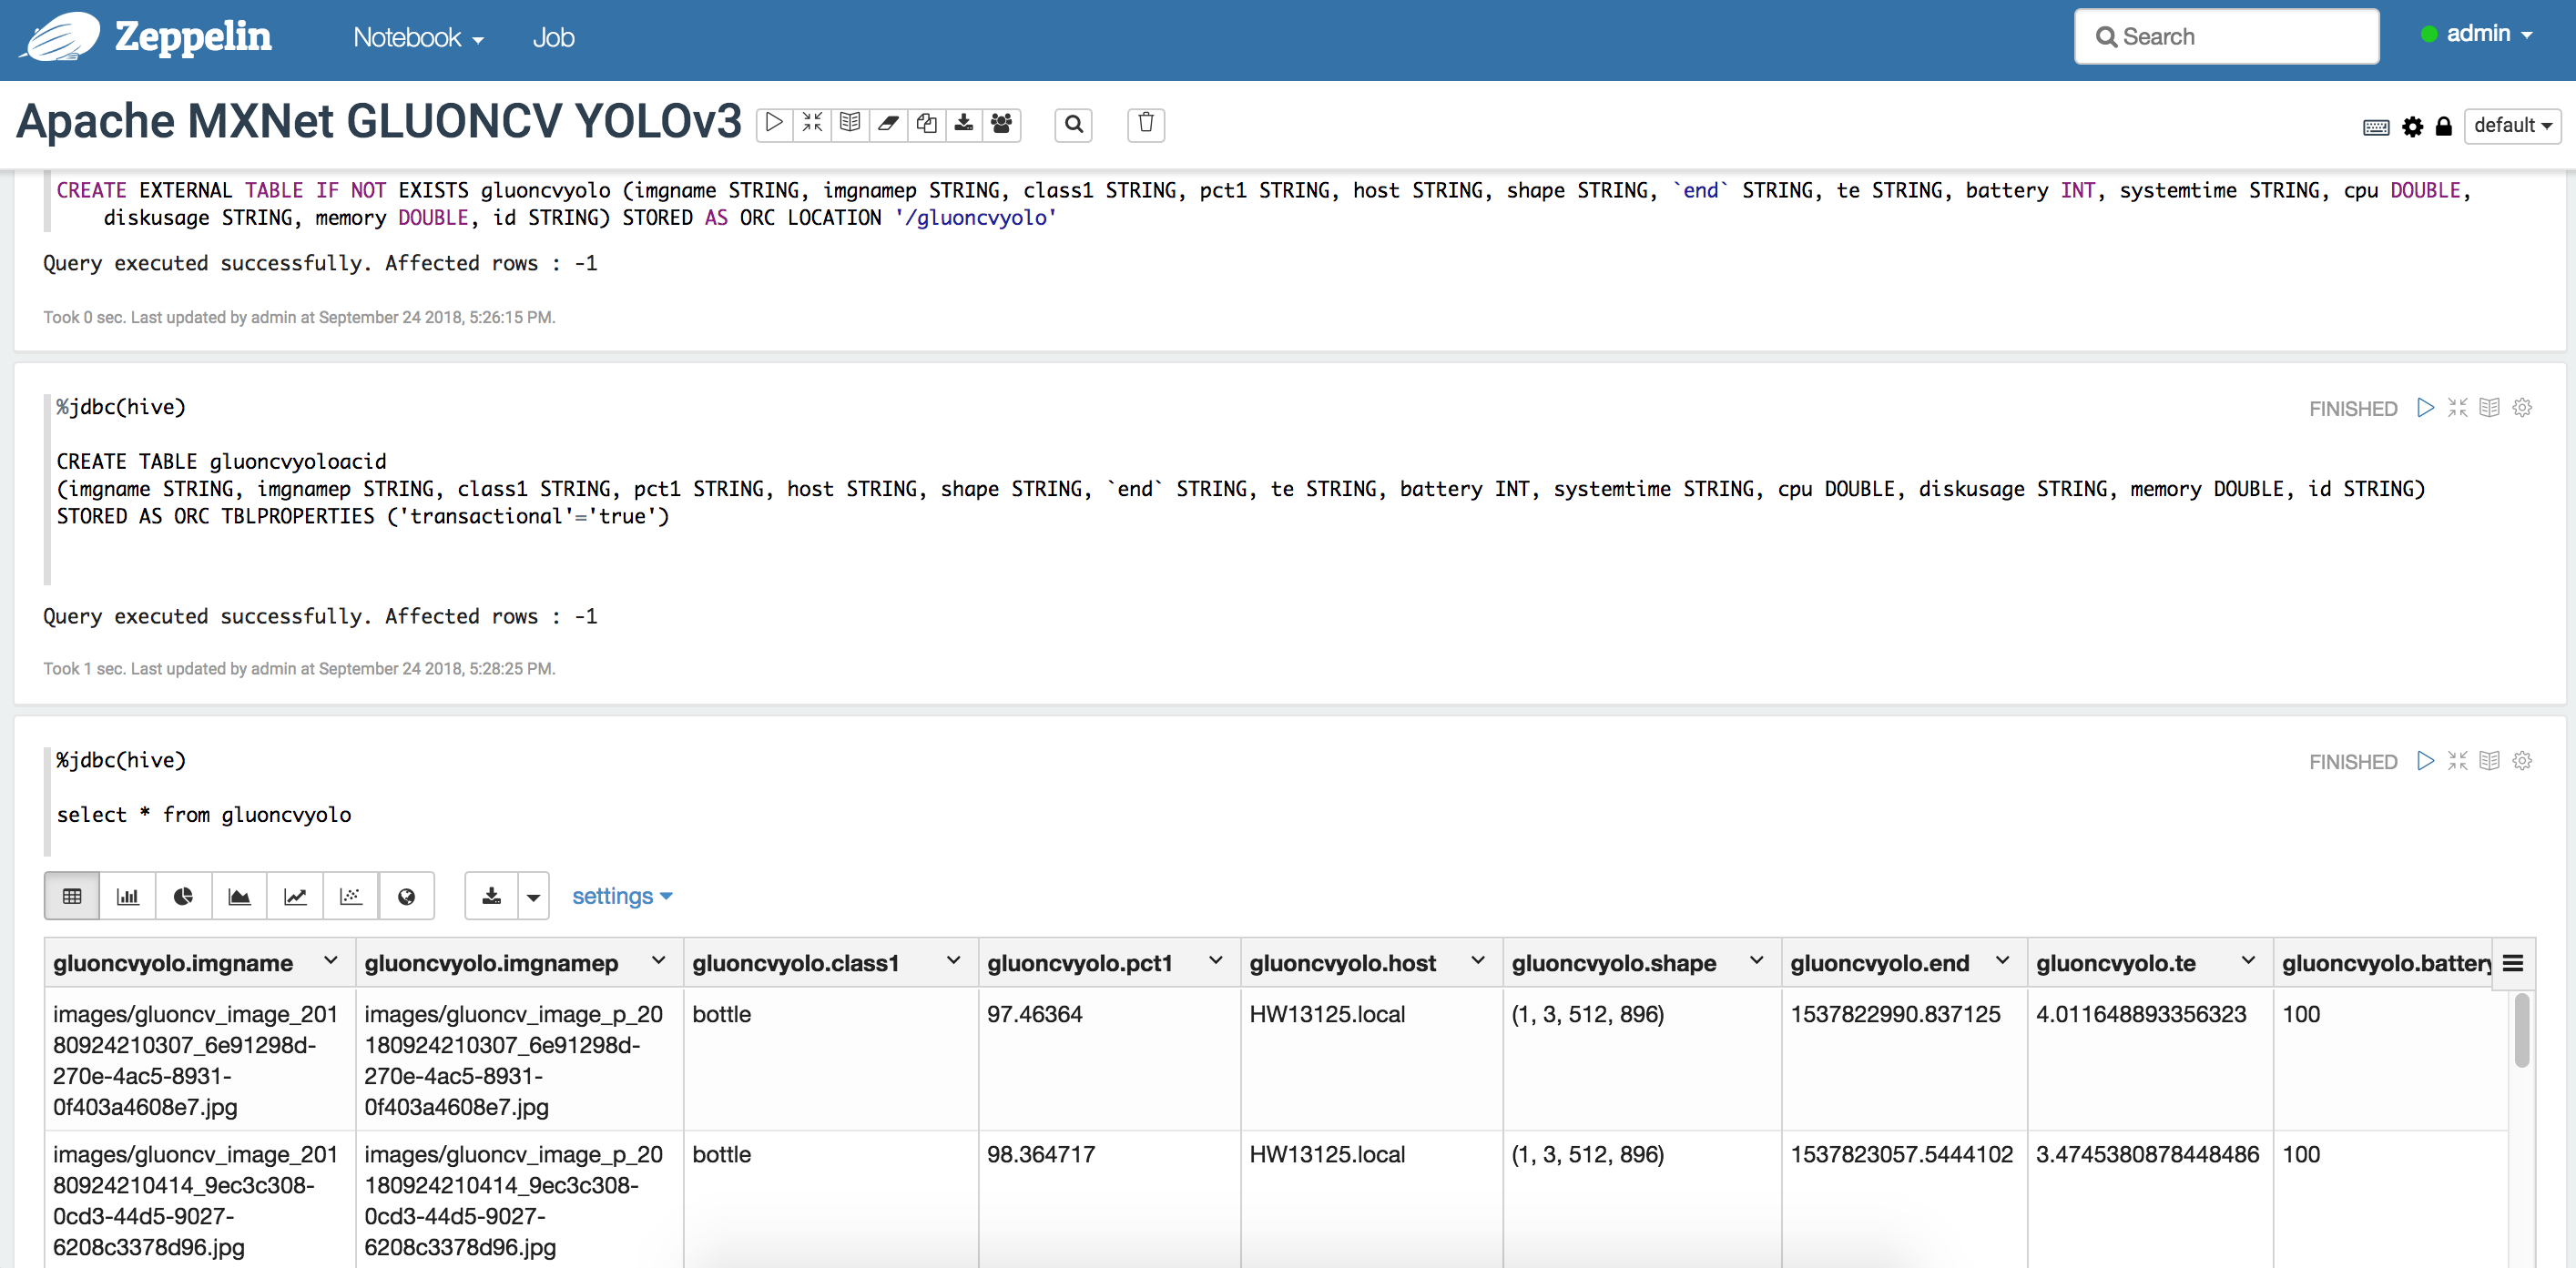Expand the chart settings link
The height and width of the screenshot is (1268, 2576).
[621, 896]
